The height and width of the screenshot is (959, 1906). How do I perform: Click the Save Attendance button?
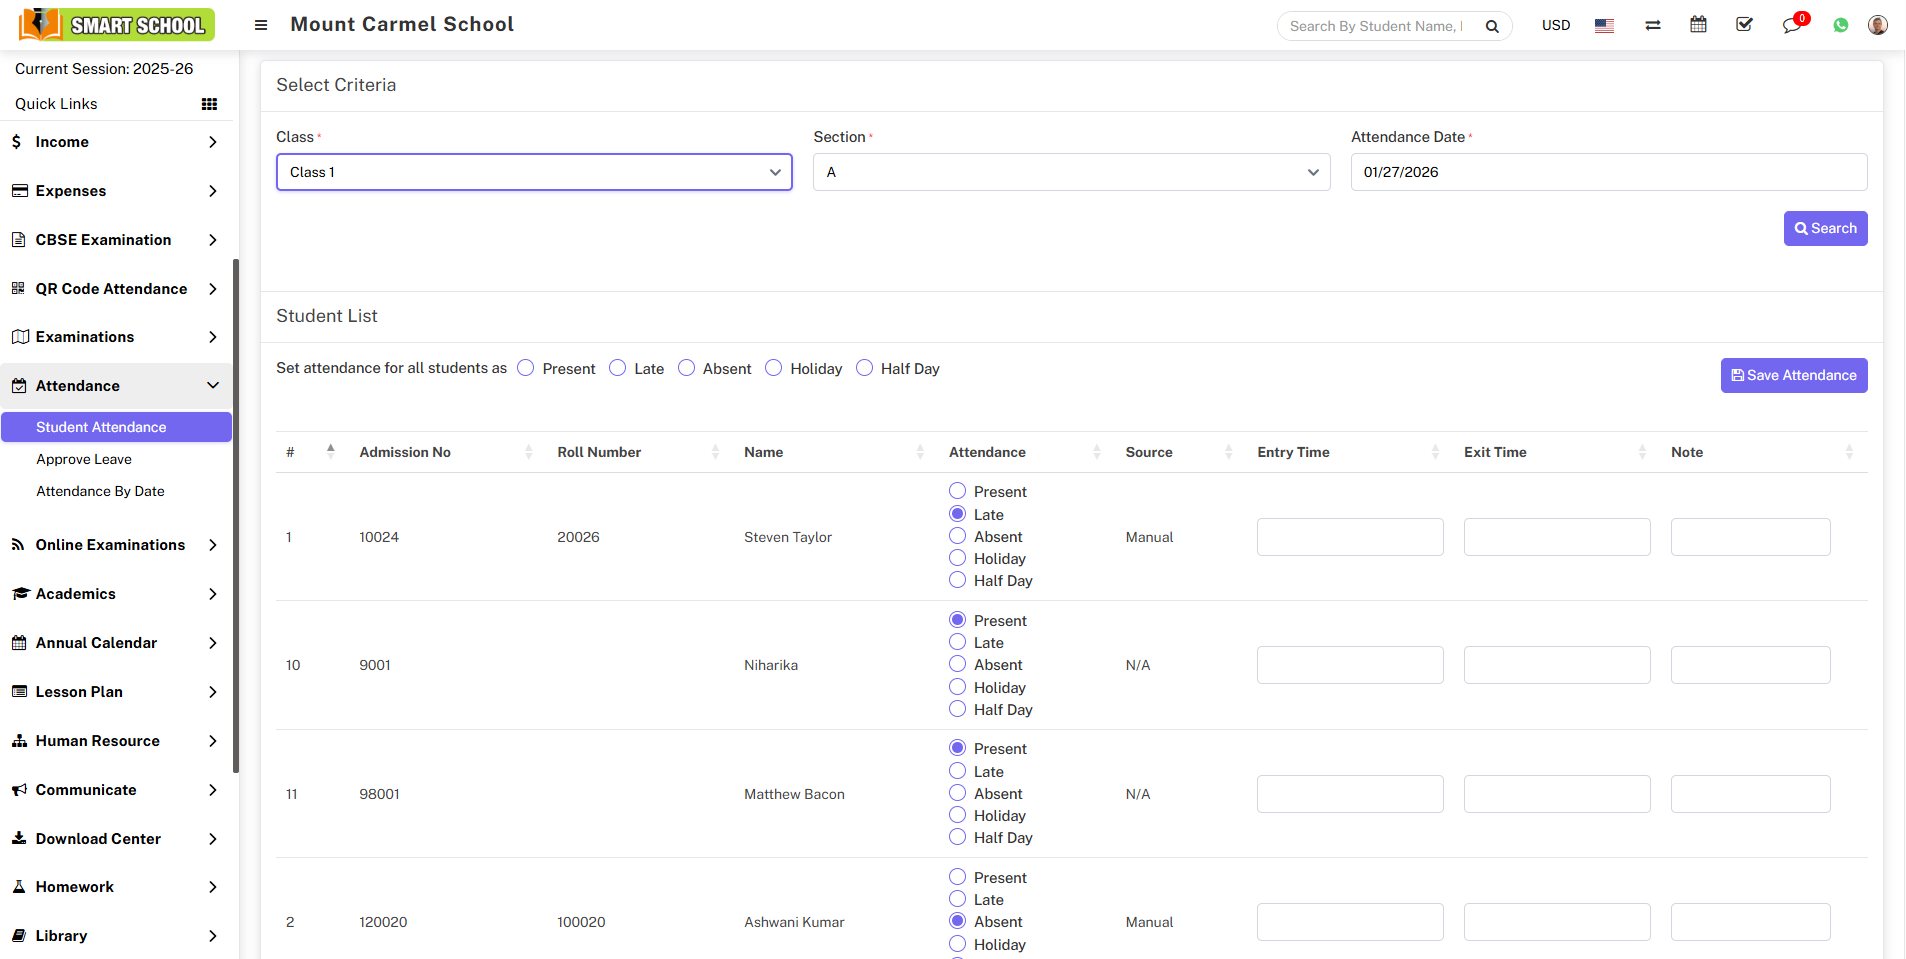point(1793,375)
